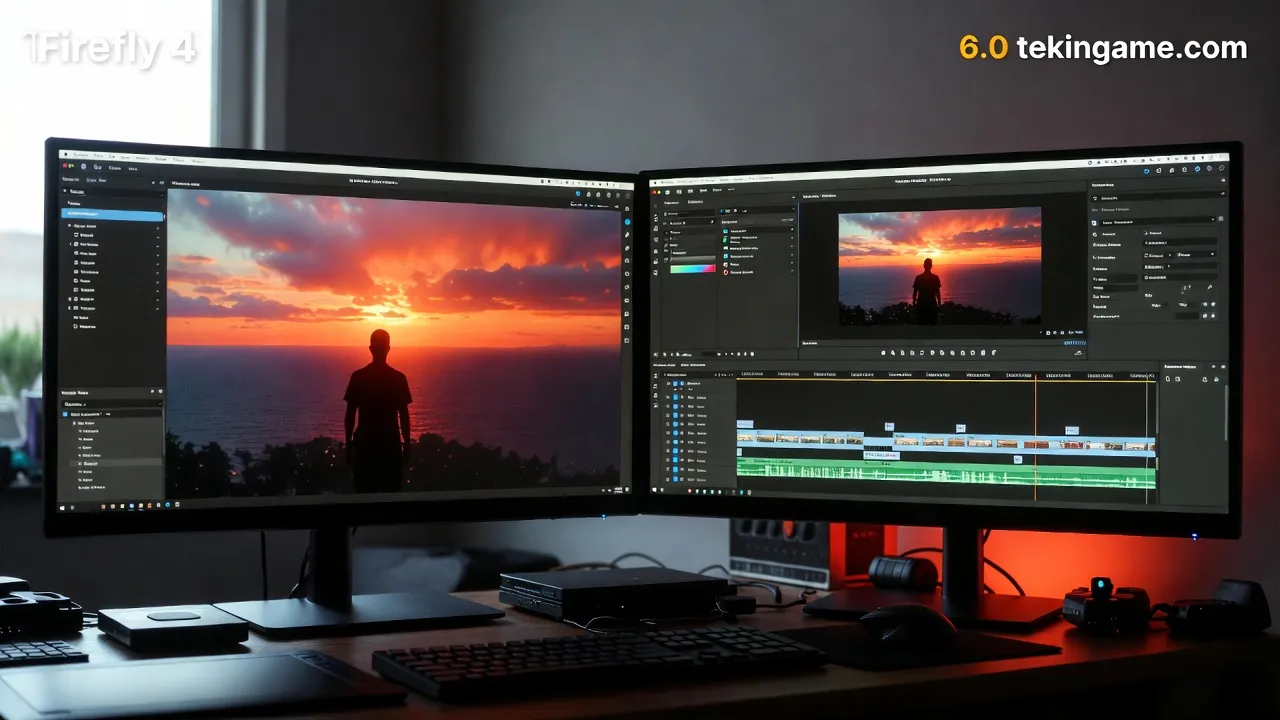This screenshot has width=1280, height=720.
Task: Click the Windows Start button on right monitor
Action: pyautogui.click(x=655, y=492)
